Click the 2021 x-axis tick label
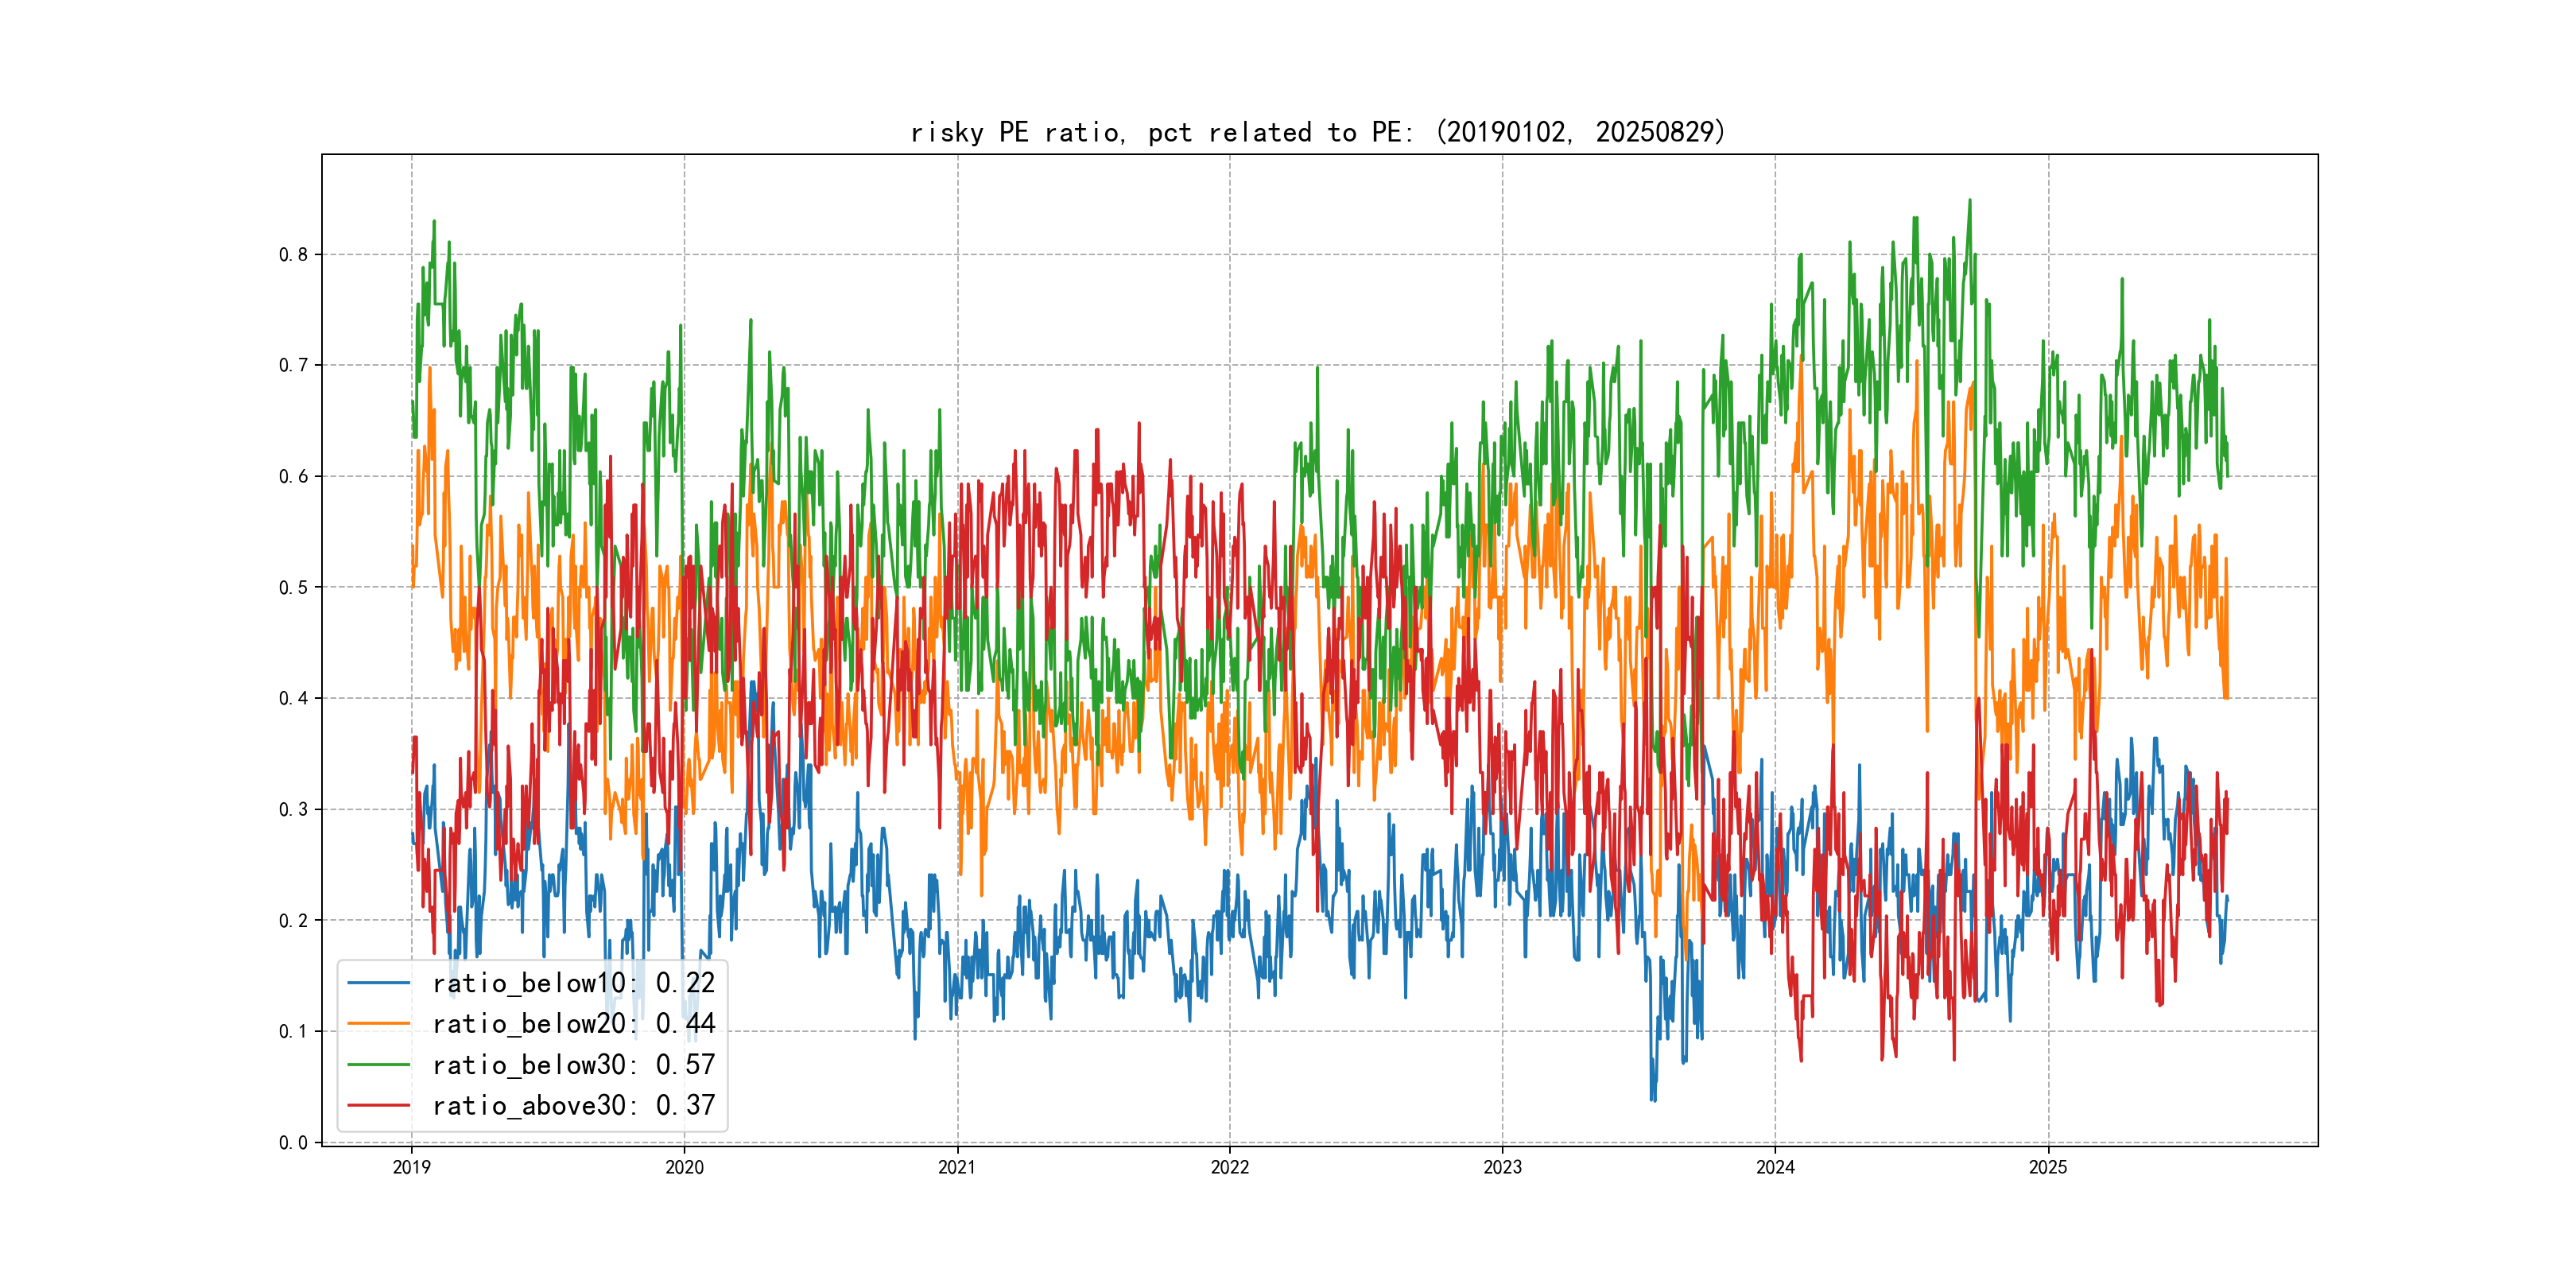This screenshot has height=1288, width=2576. point(957,1167)
